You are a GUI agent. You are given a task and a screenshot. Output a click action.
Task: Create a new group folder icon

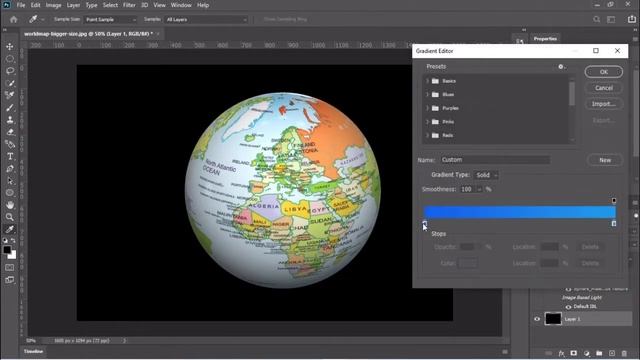(x=599, y=353)
